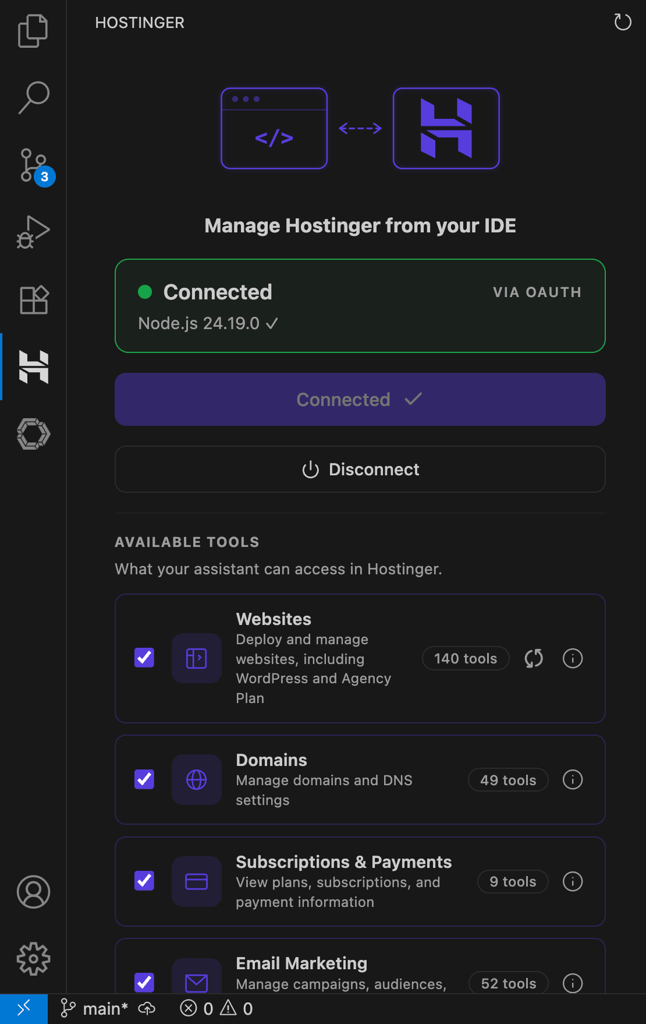Click the 'Websites' card title
Viewport: 646px width, 1024px height.
pos(273,619)
